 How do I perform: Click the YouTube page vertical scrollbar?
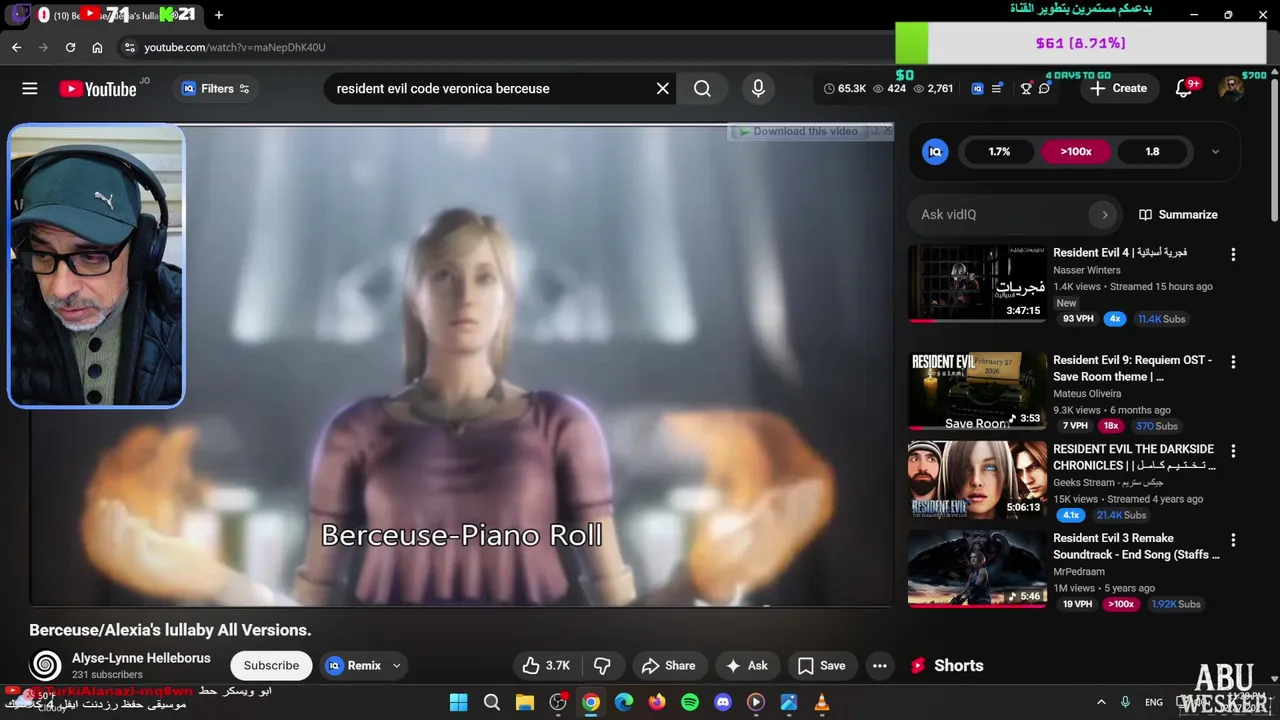(1274, 150)
